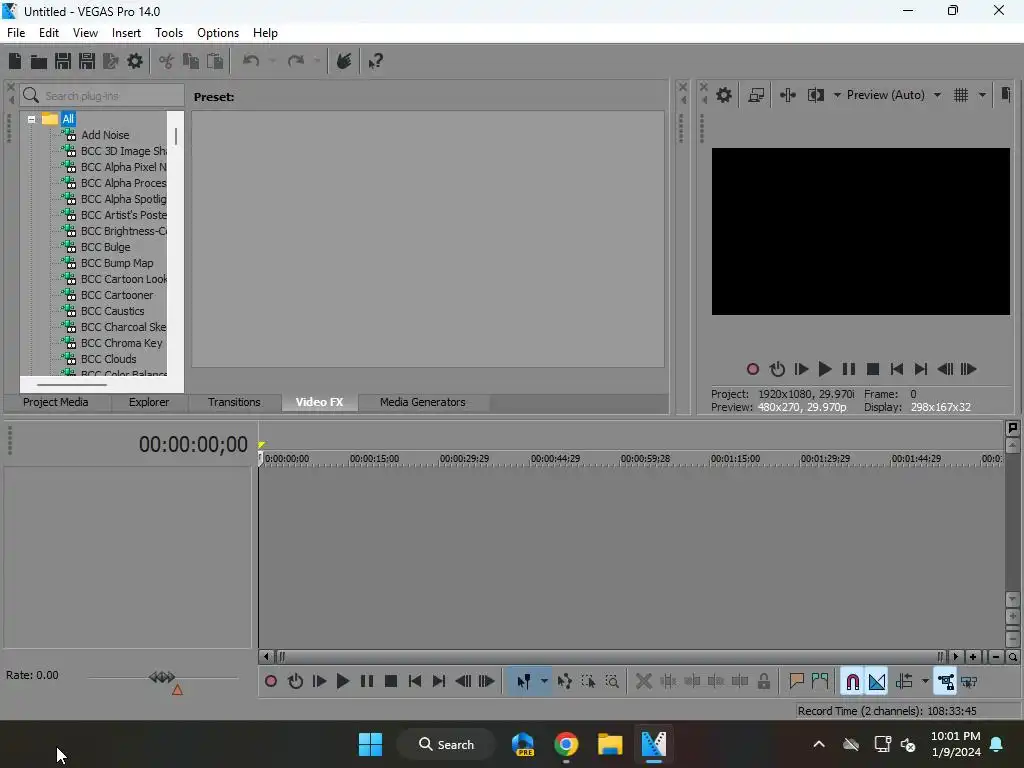Click the playback Rate slider
The height and width of the screenshot is (768, 1024).
(163, 678)
